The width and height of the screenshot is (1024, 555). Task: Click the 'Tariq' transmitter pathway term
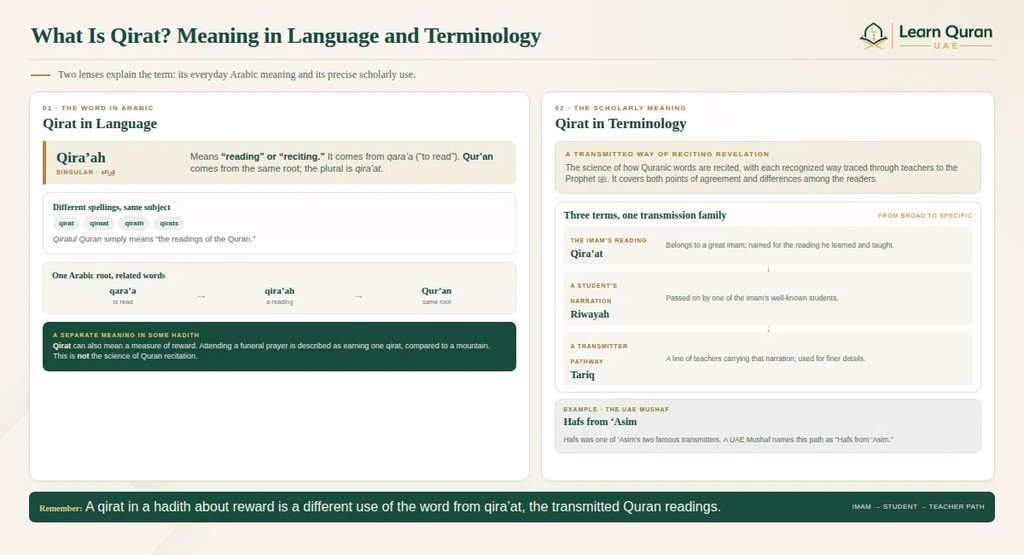[582, 375]
